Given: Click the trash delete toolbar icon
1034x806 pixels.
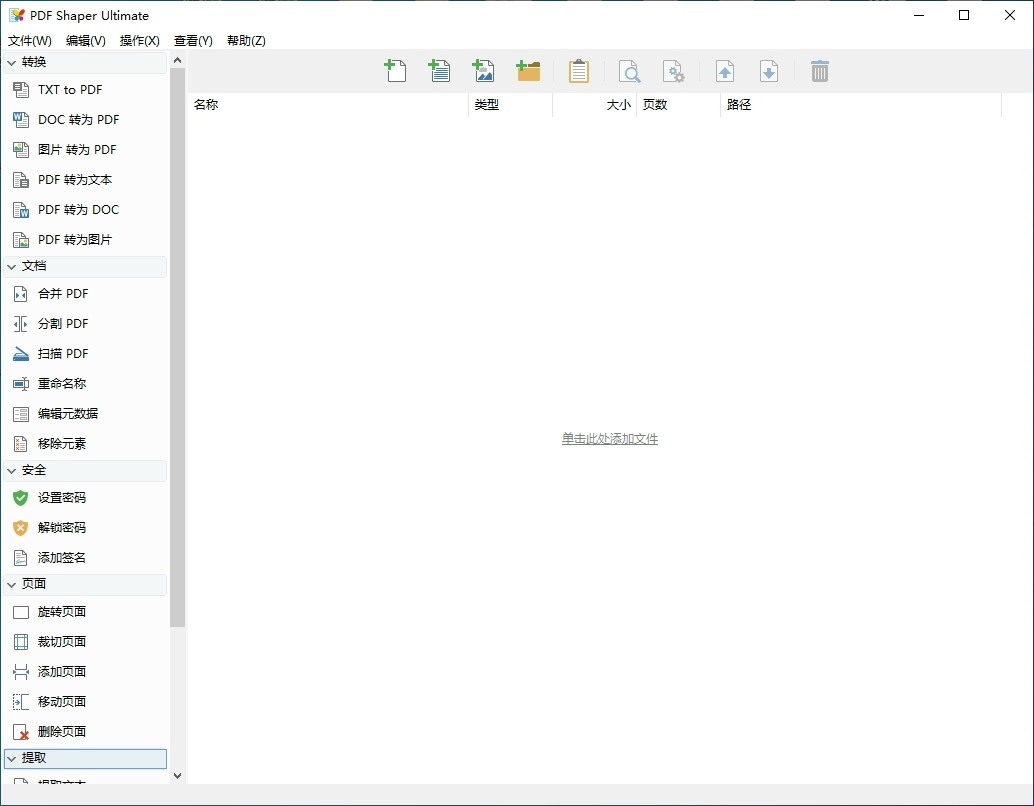Looking at the screenshot, I should click(820, 71).
